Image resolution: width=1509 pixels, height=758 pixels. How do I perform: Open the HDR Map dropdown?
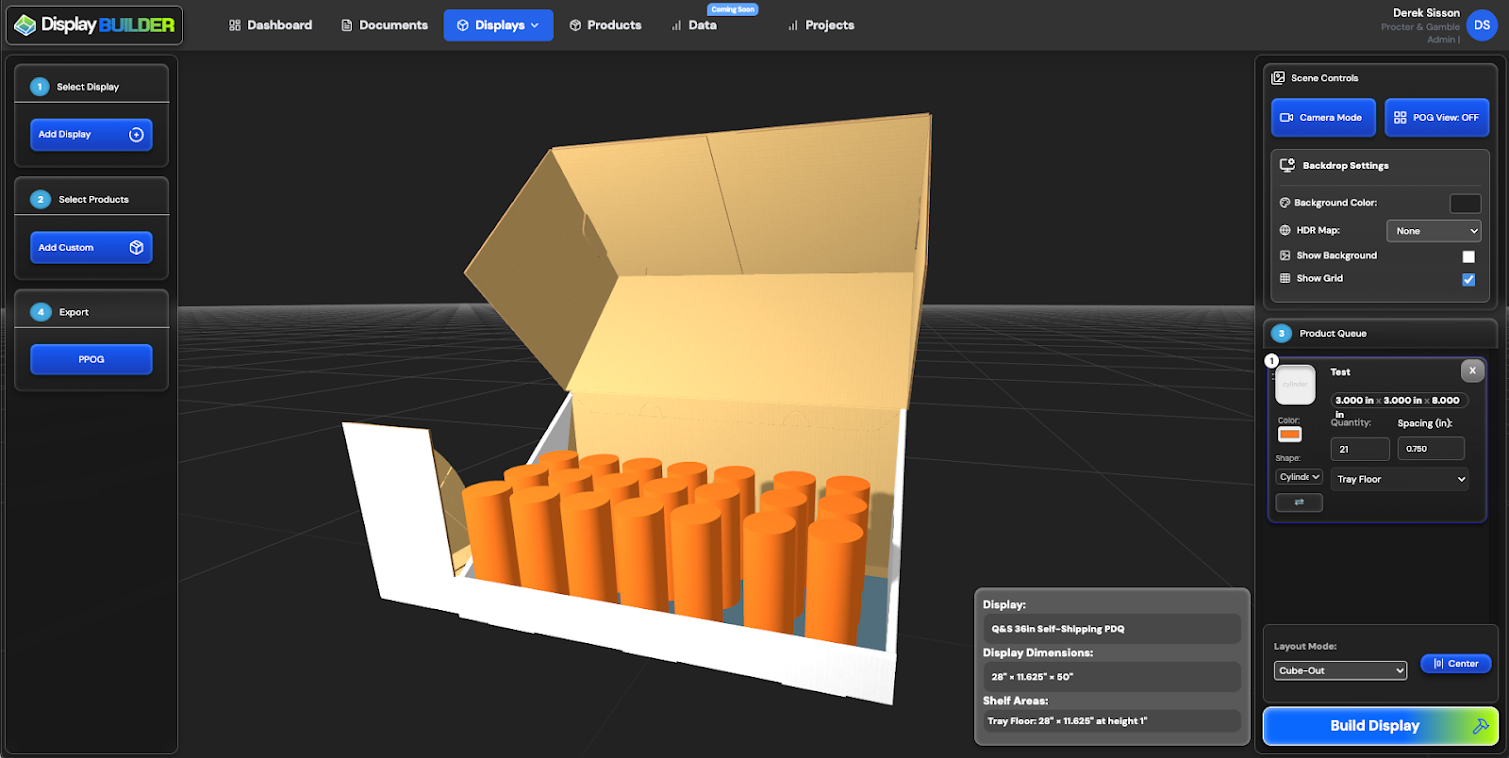[1433, 231]
